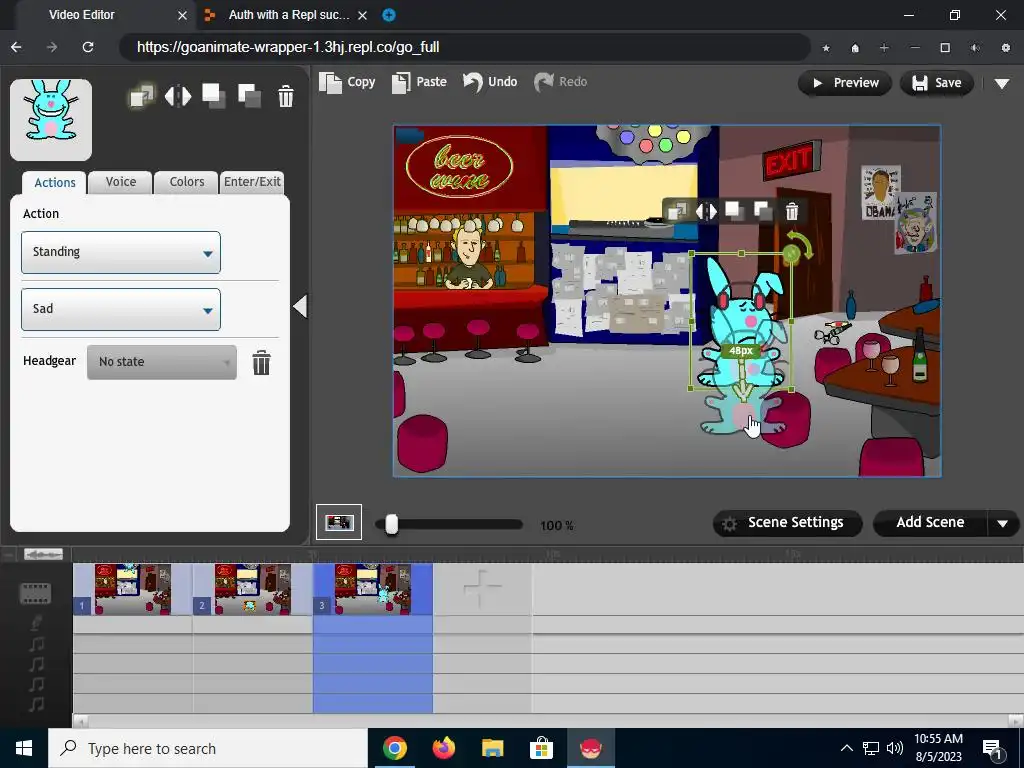
Task: Click the Paste toolbar button
Action: 419,82
